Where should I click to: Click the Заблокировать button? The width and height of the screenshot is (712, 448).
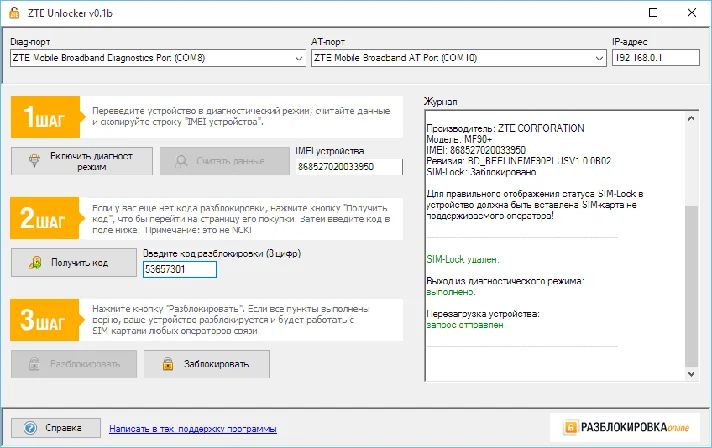[207, 364]
